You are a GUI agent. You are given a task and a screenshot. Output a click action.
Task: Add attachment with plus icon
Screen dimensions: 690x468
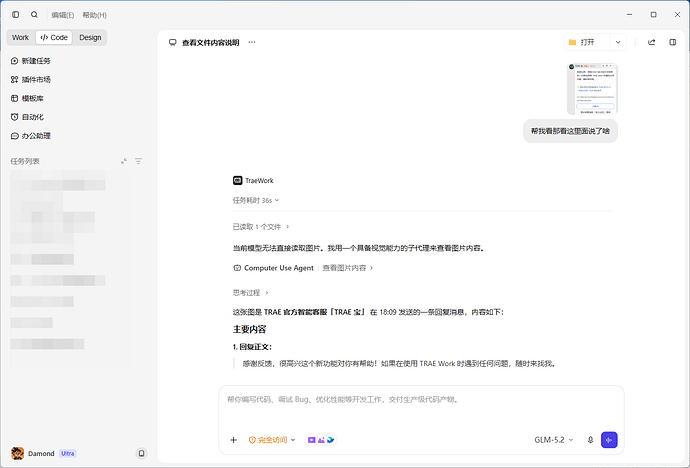coord(234,440)
